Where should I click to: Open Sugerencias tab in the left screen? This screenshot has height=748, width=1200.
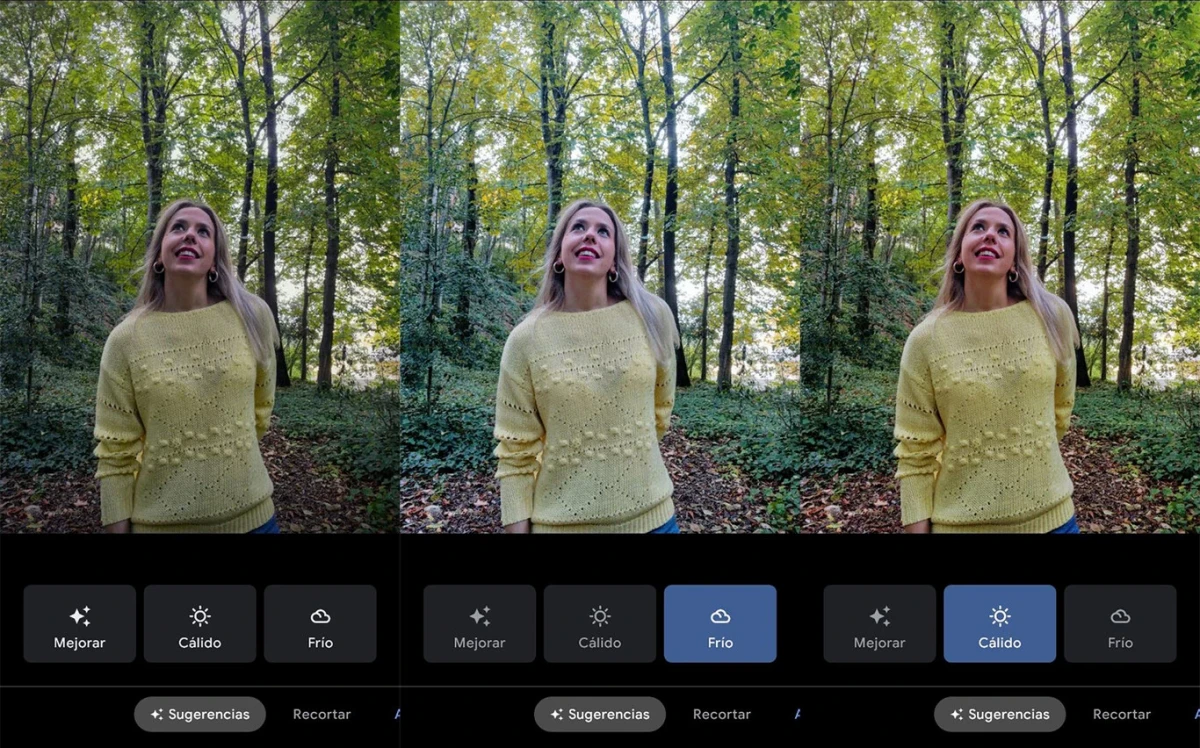pyautogui.click(x=200, y=714)
